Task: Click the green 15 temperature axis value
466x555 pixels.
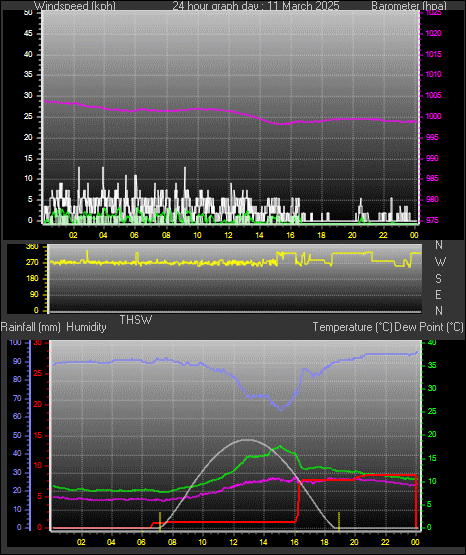Action: (432, 458)
